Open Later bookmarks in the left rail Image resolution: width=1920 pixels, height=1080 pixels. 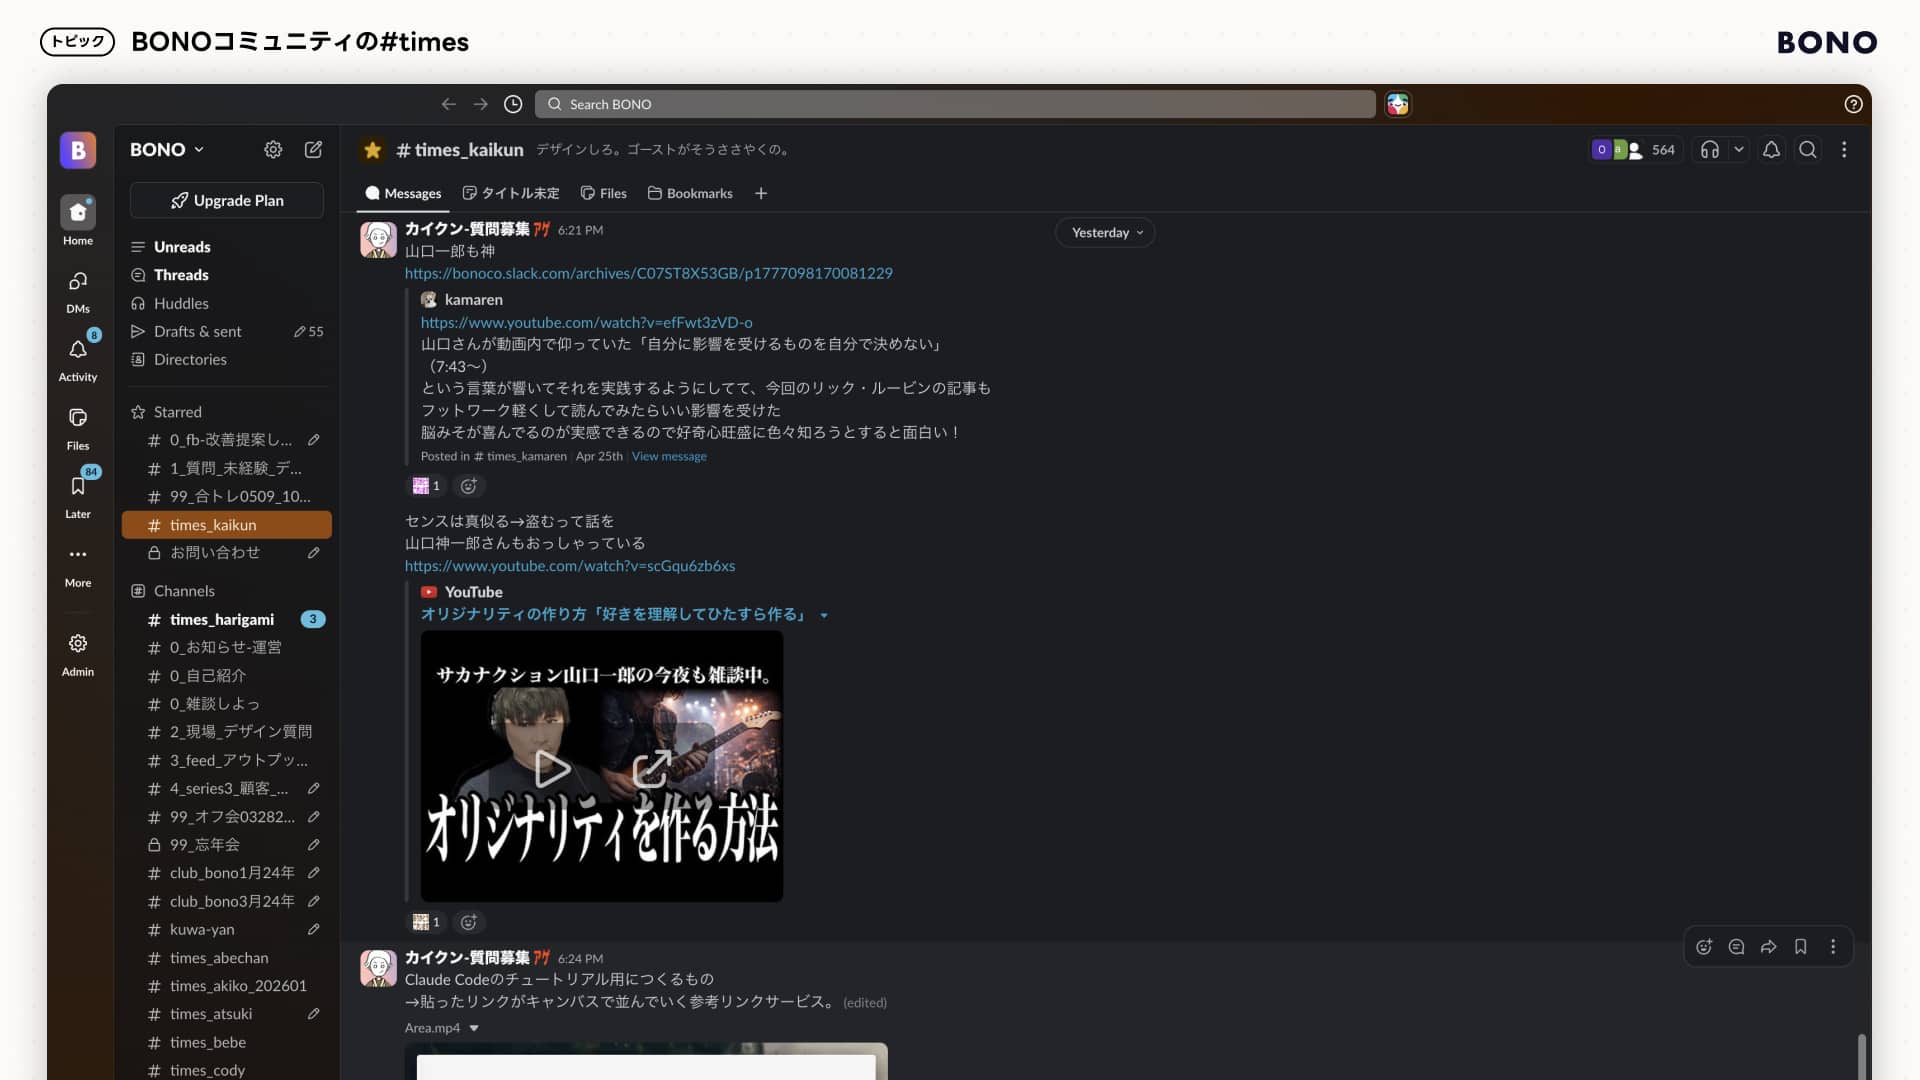pos(78,496)
